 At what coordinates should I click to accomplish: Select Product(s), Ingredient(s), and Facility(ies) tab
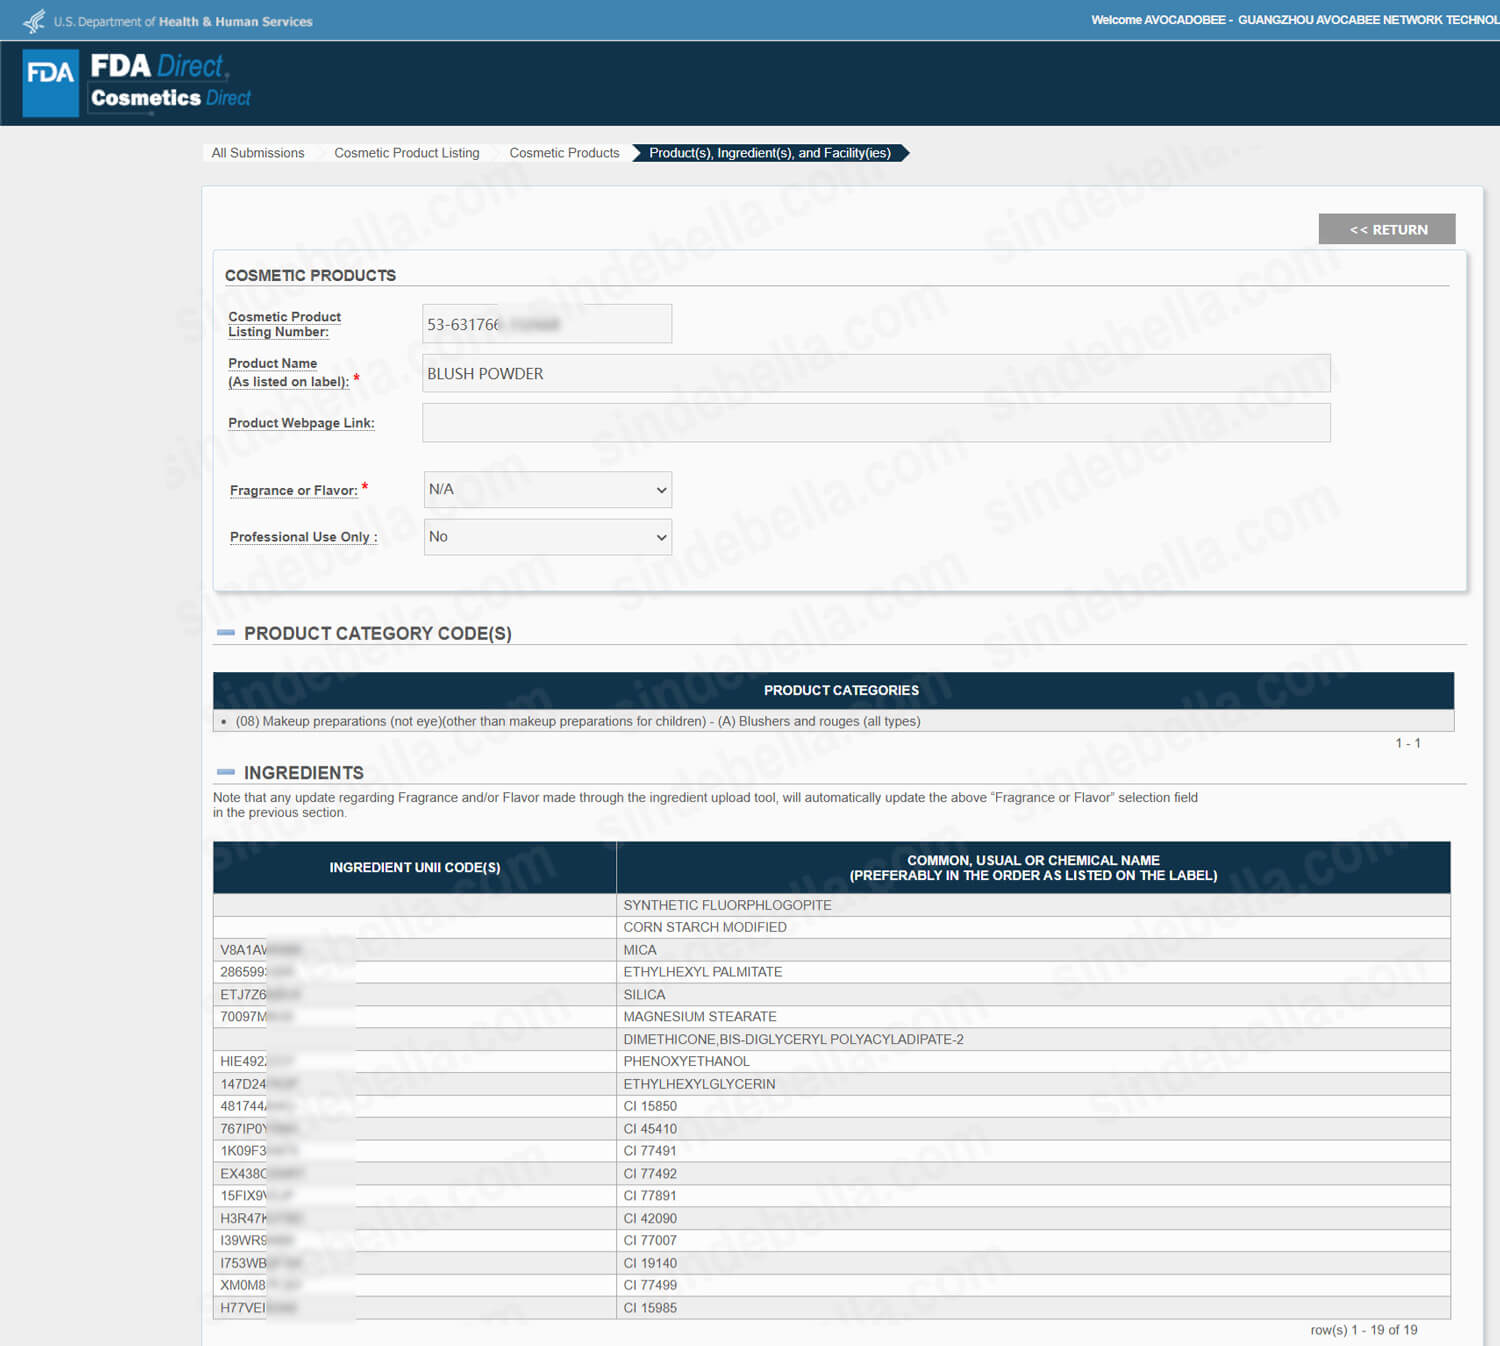[769, 153]
